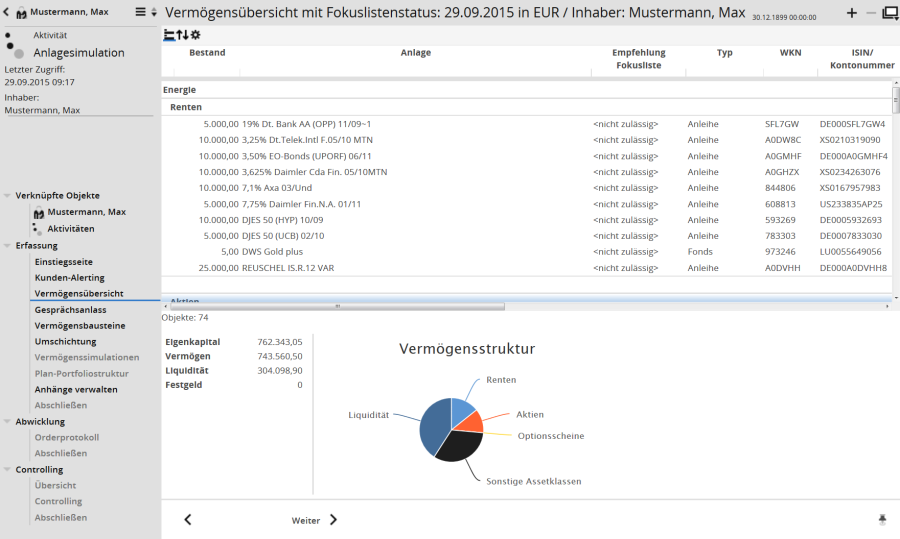The width and height of the screenshot is (900, 539).
Task: Click the Liquidität slice of the pie chart
Action: click(431, 425)
